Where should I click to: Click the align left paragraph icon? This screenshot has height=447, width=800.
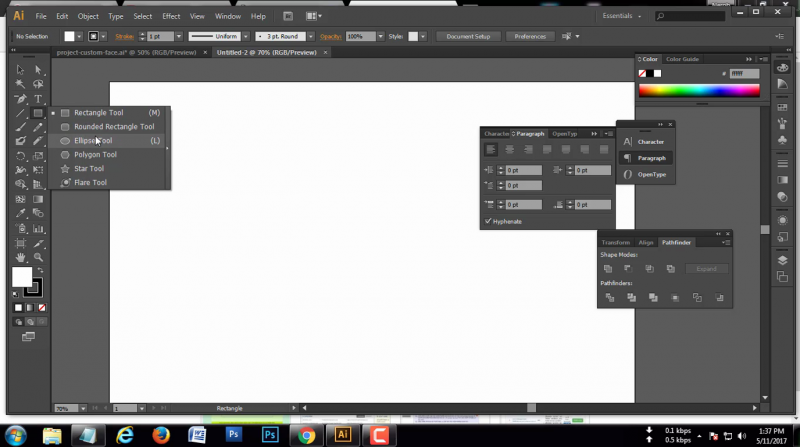pos(491,149)
